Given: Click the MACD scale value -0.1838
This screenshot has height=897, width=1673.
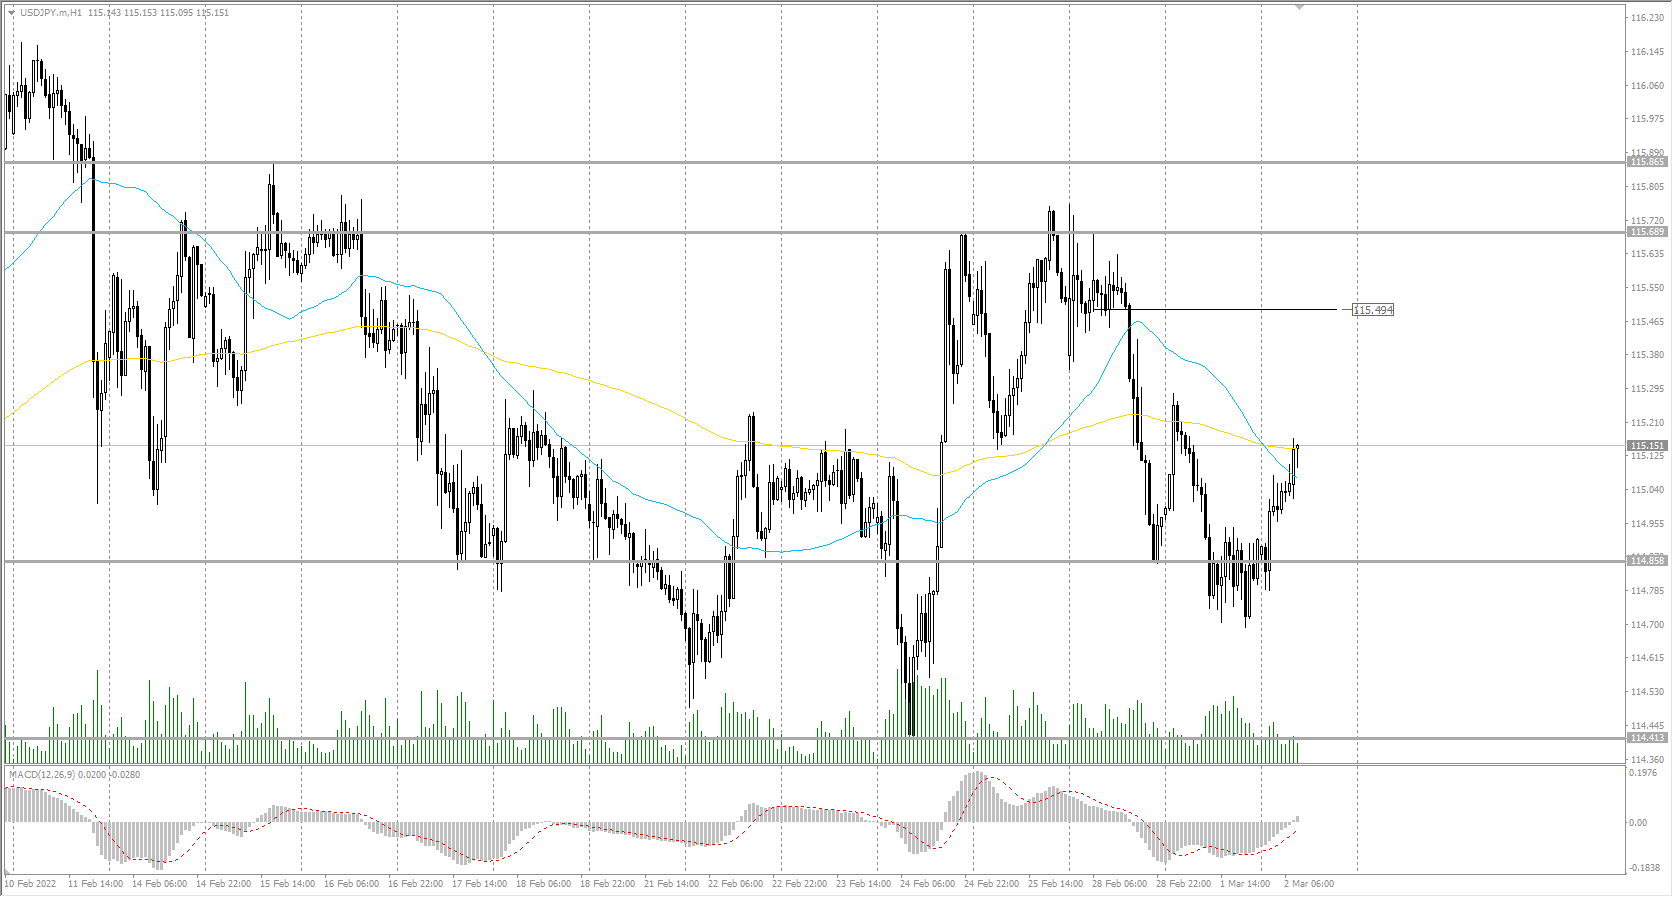Looking at the screenshot, I should [x=1646, y=868].
